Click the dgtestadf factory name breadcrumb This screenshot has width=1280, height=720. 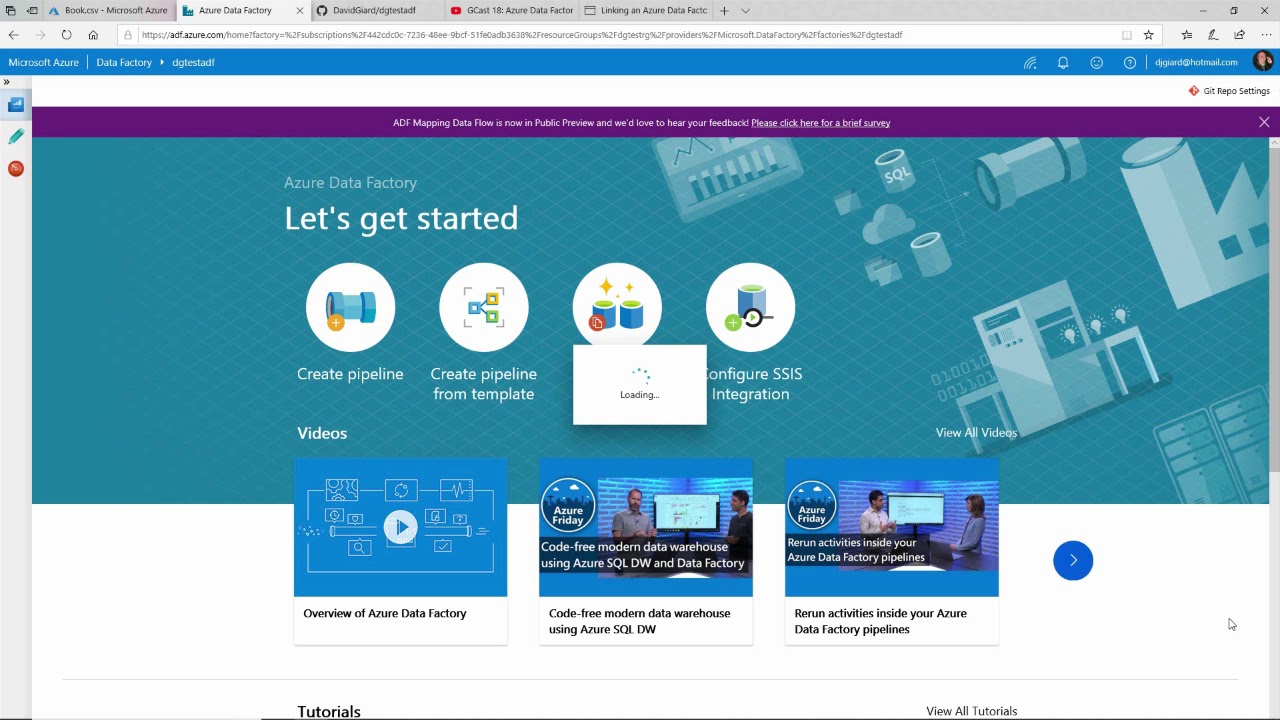click(x=193, y=62)
